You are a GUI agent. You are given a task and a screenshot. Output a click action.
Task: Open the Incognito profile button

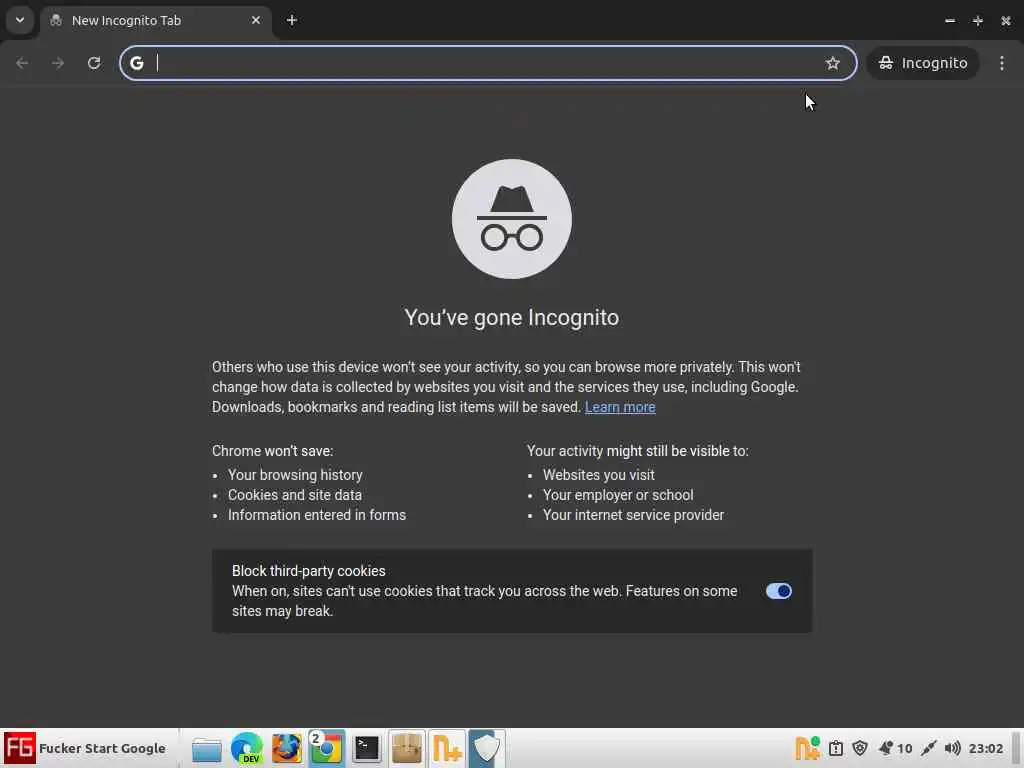923,63
